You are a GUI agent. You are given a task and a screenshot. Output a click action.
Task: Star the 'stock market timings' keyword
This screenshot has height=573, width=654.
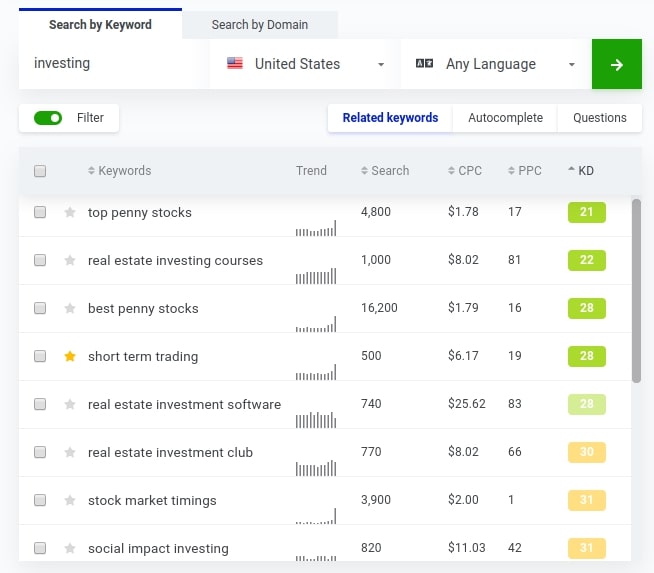pyautogui.click(x=70, y=500)
